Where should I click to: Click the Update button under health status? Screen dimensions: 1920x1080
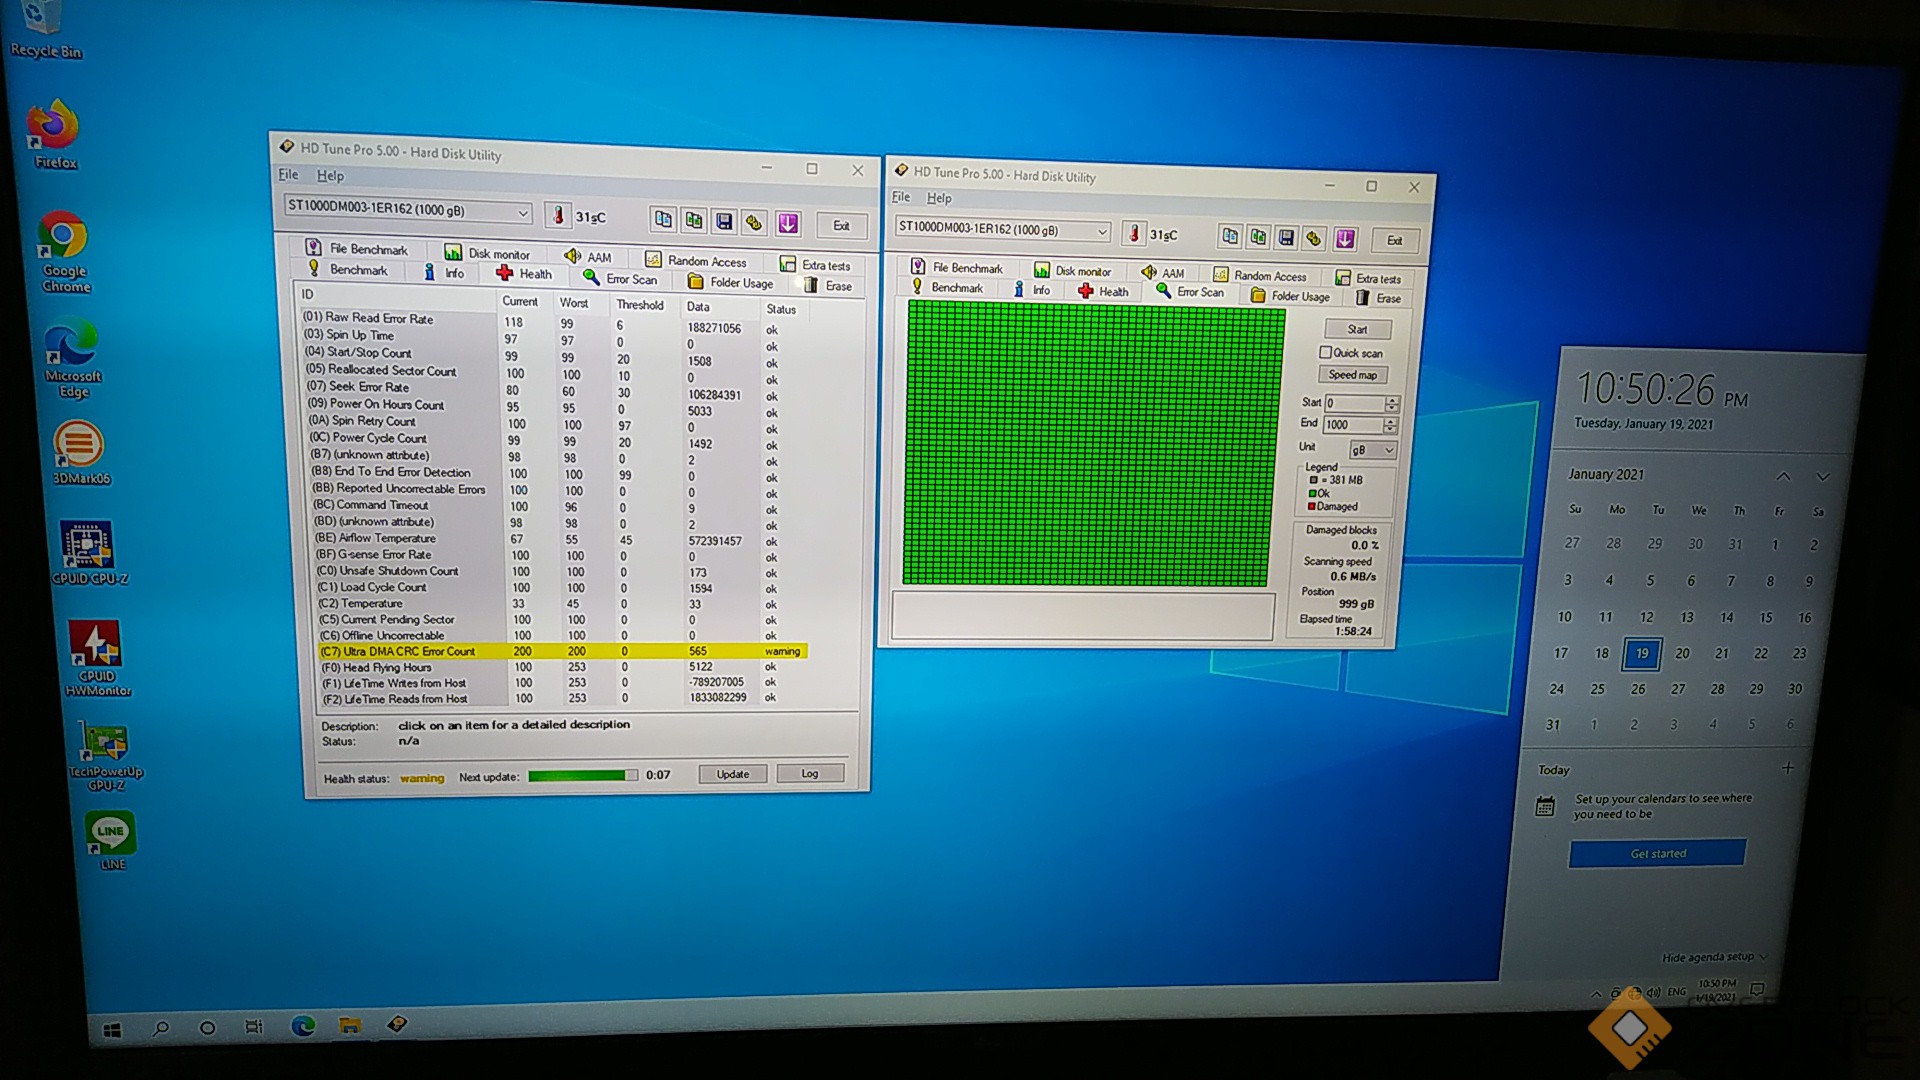point(732,774)
